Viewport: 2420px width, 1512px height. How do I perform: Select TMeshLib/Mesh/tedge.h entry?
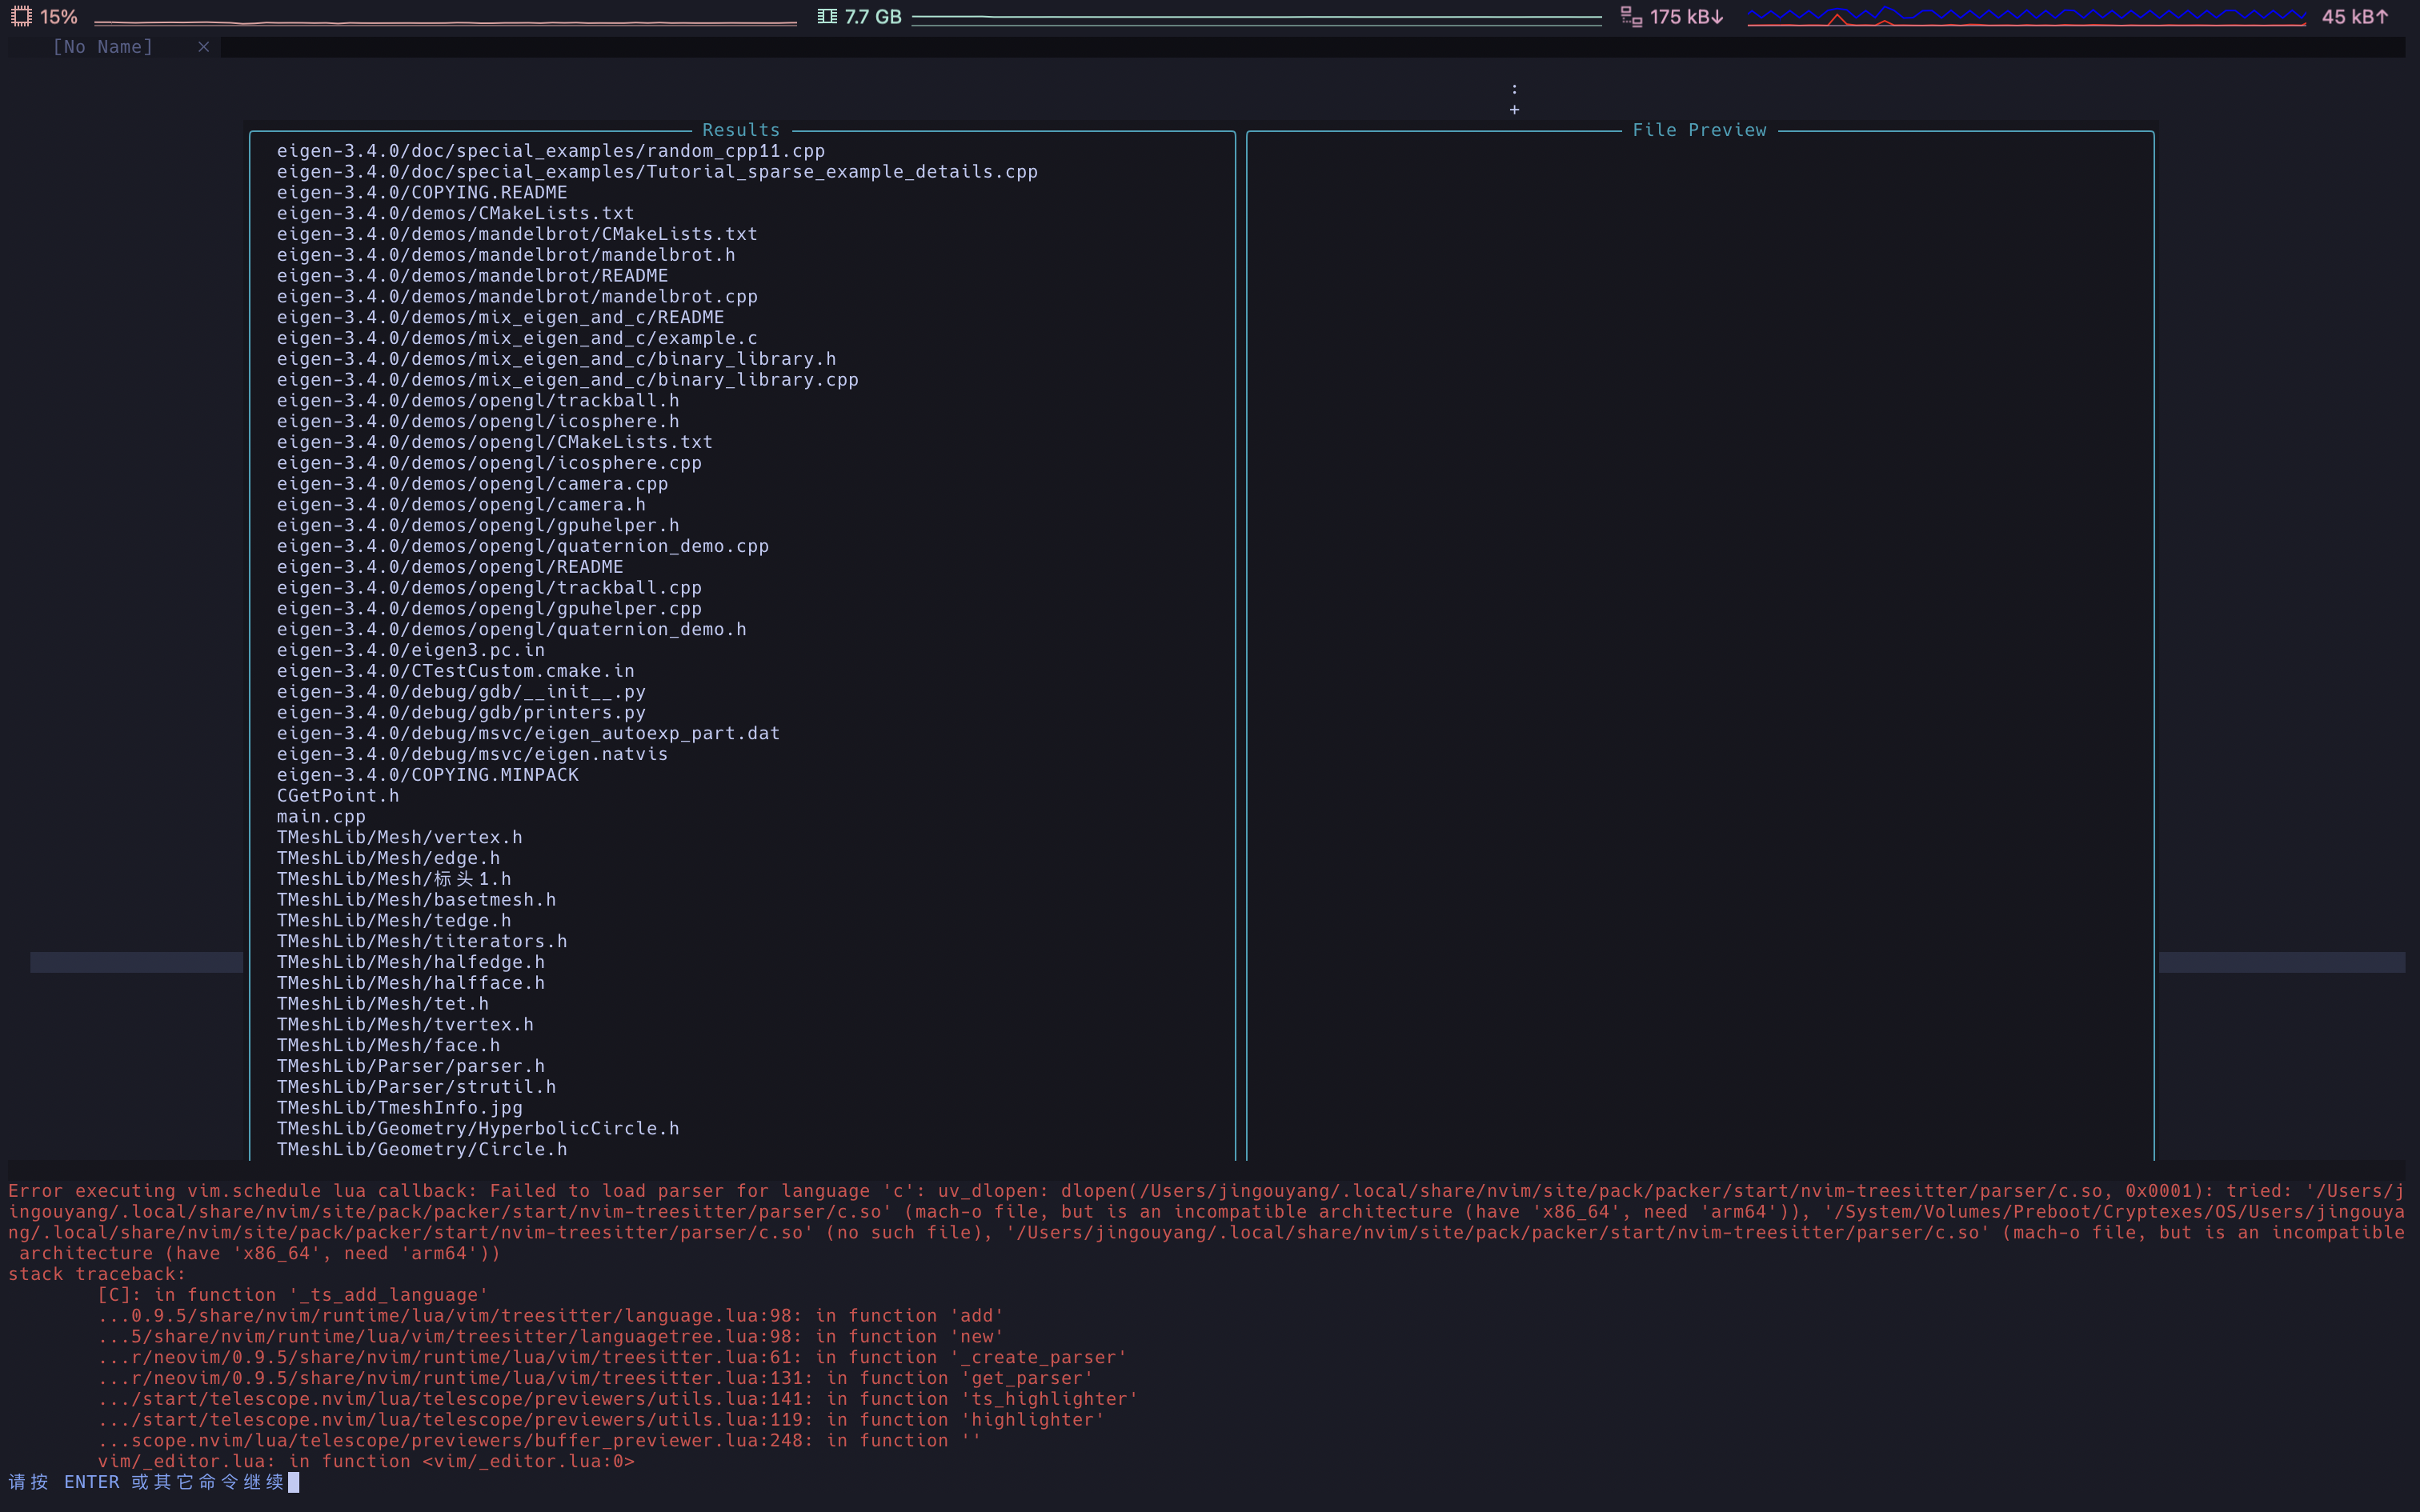point(394,921)
